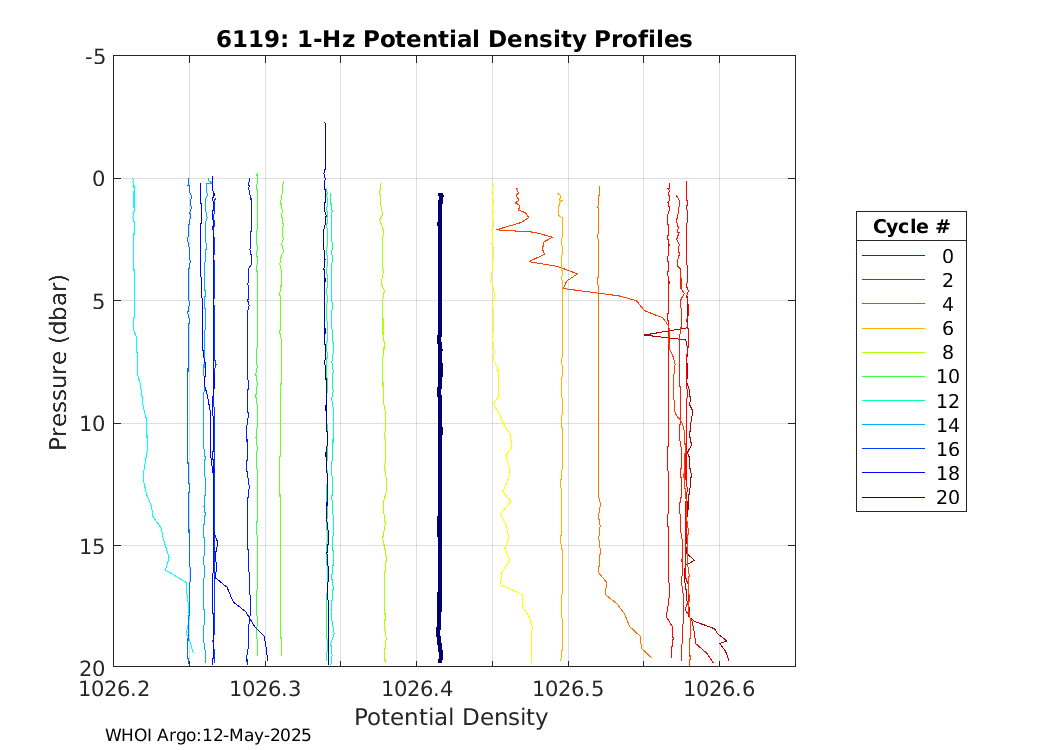Click the 'Potential Density' x-axis label

[451, 717]
